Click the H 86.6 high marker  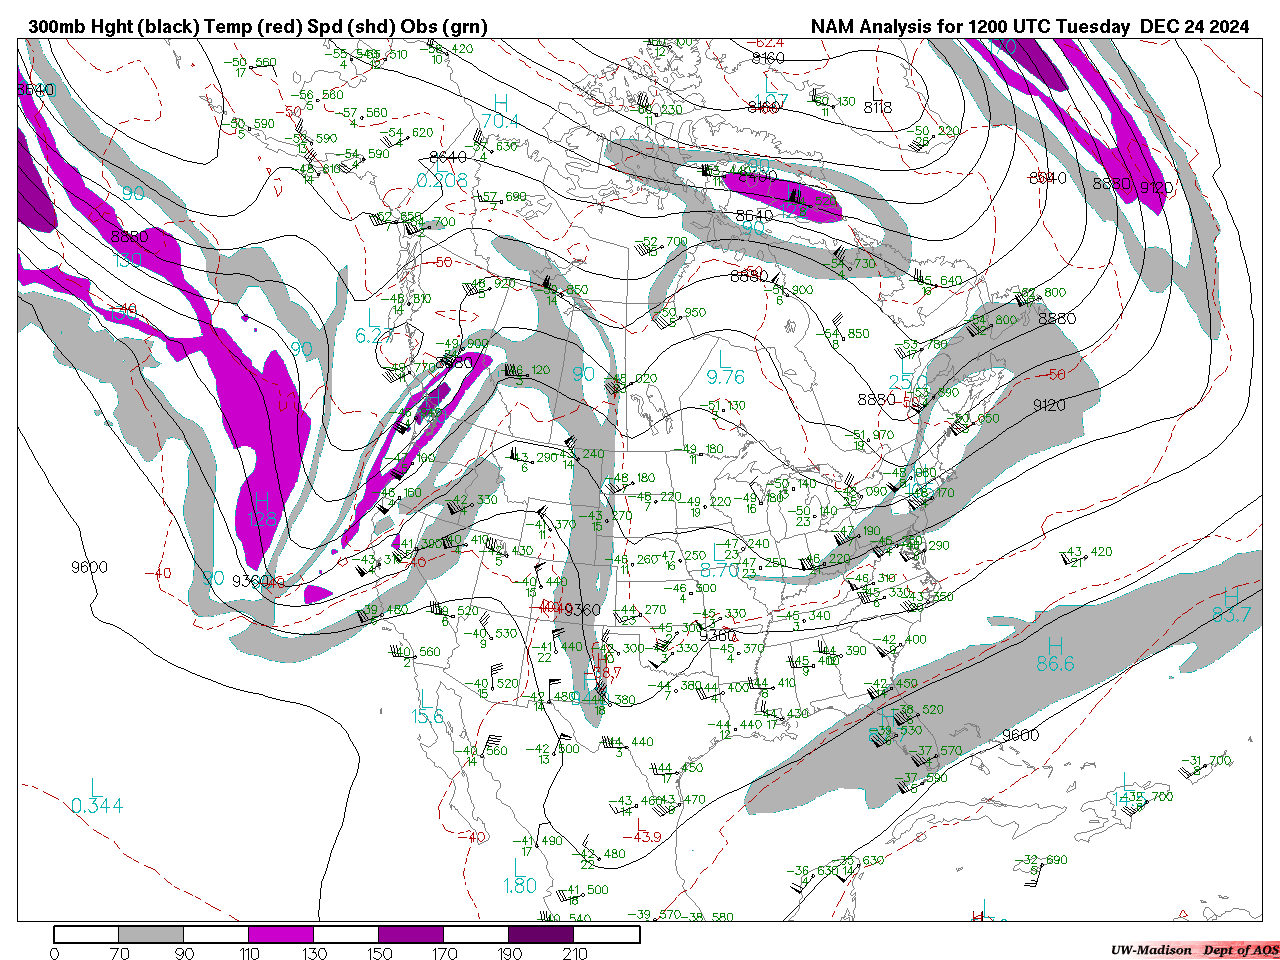click(1054, 653)
